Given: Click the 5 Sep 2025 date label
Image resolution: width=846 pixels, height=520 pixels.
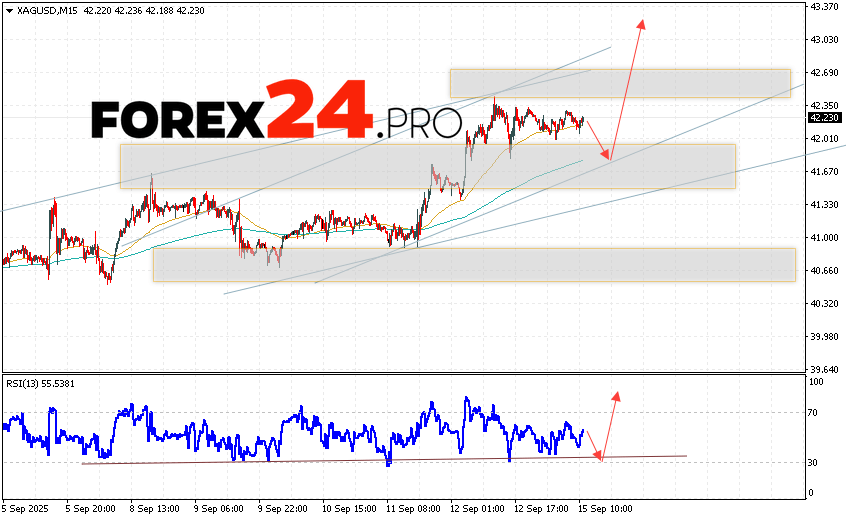Looking at the screenshot, I should pos(27,507).
